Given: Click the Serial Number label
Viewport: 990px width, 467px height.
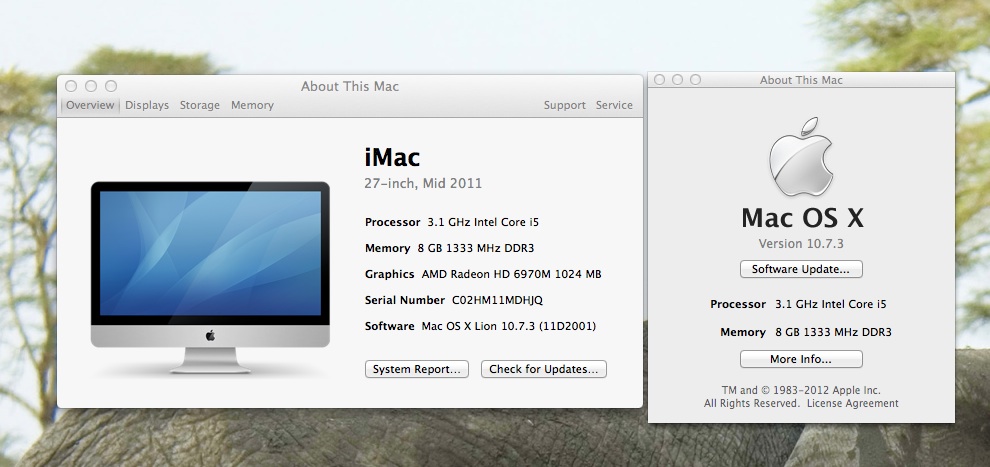Looking at the screenshot, I should tap(405, 300).
